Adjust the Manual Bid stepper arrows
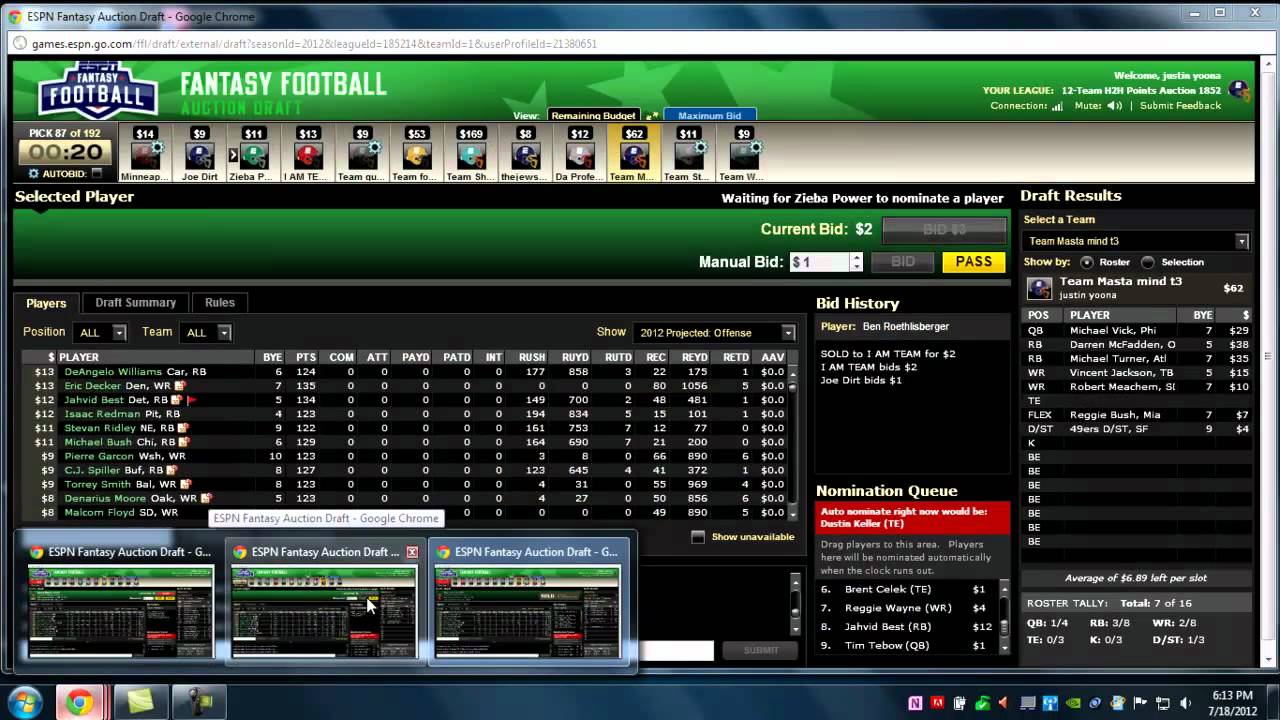1280x720 pixels. (x=856, y=262)
